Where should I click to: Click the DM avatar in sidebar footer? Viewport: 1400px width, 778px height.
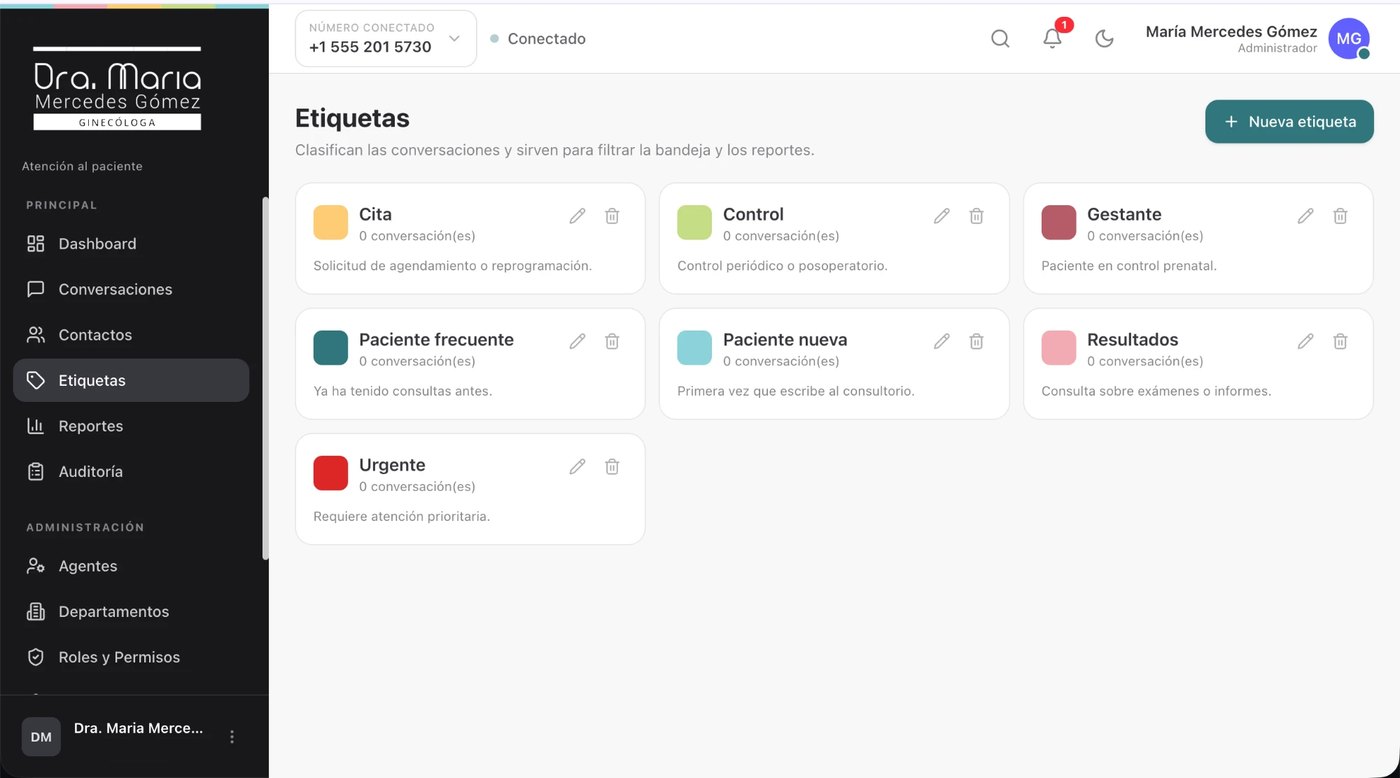41,737
